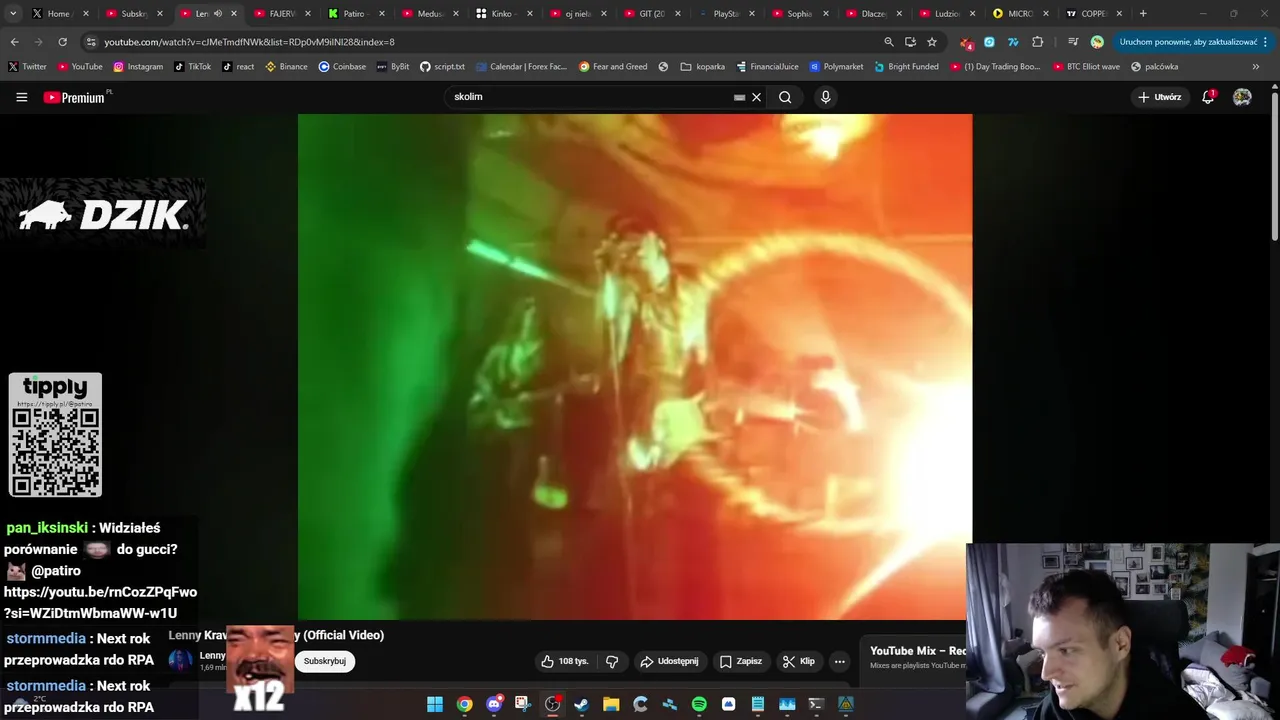Open OBS Studio from the taskbar

coord(552,704)
